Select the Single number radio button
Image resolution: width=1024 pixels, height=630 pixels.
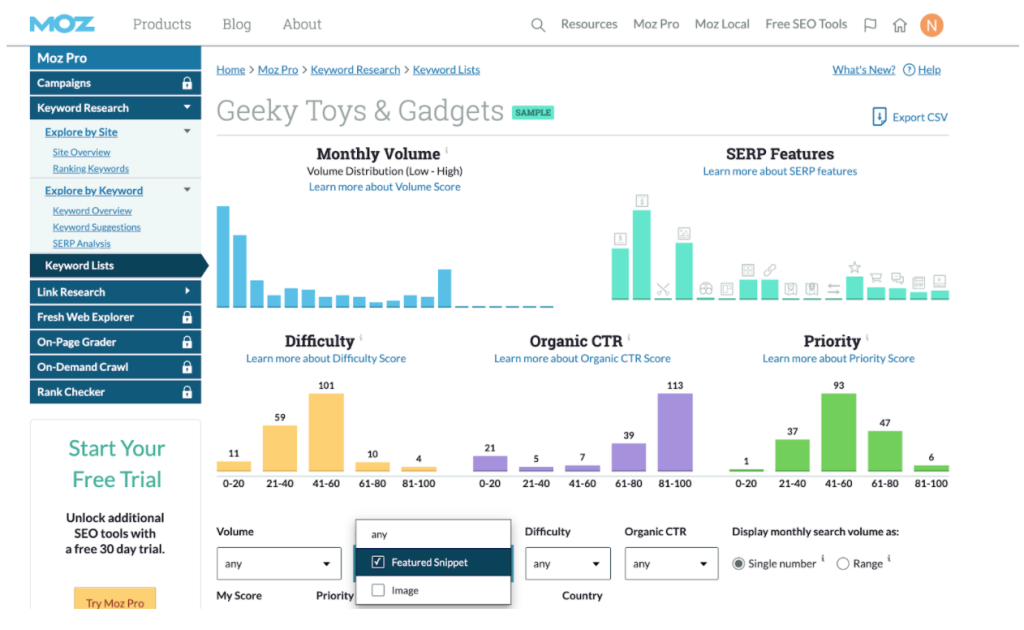(x=738, y=563)
